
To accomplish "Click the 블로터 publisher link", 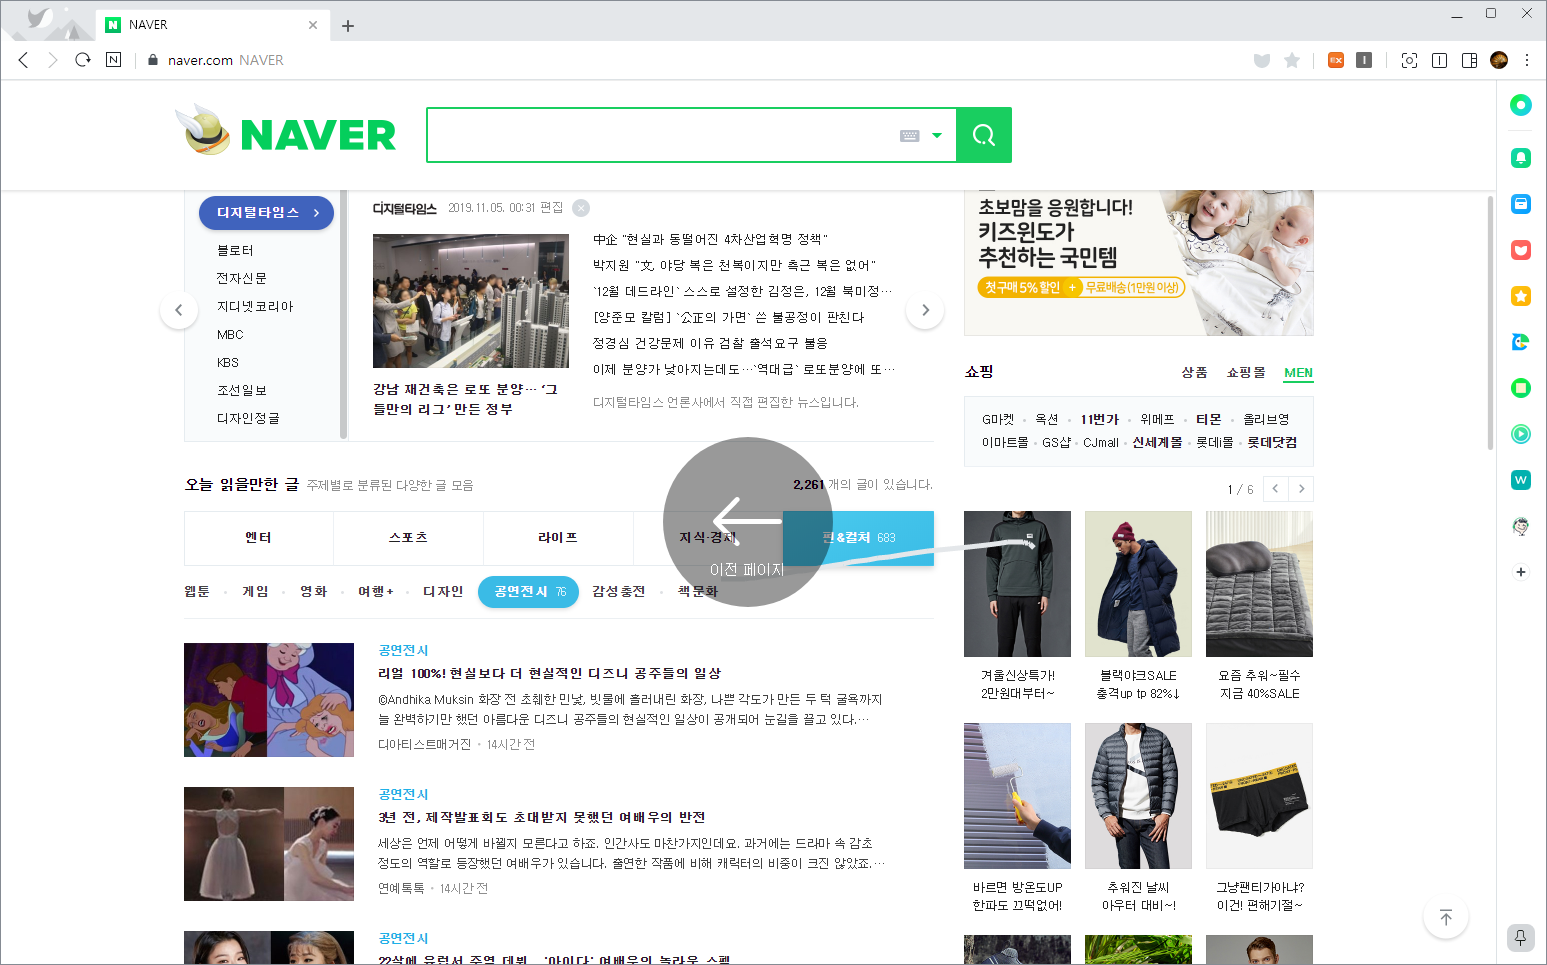I will (x=235, y=250).
